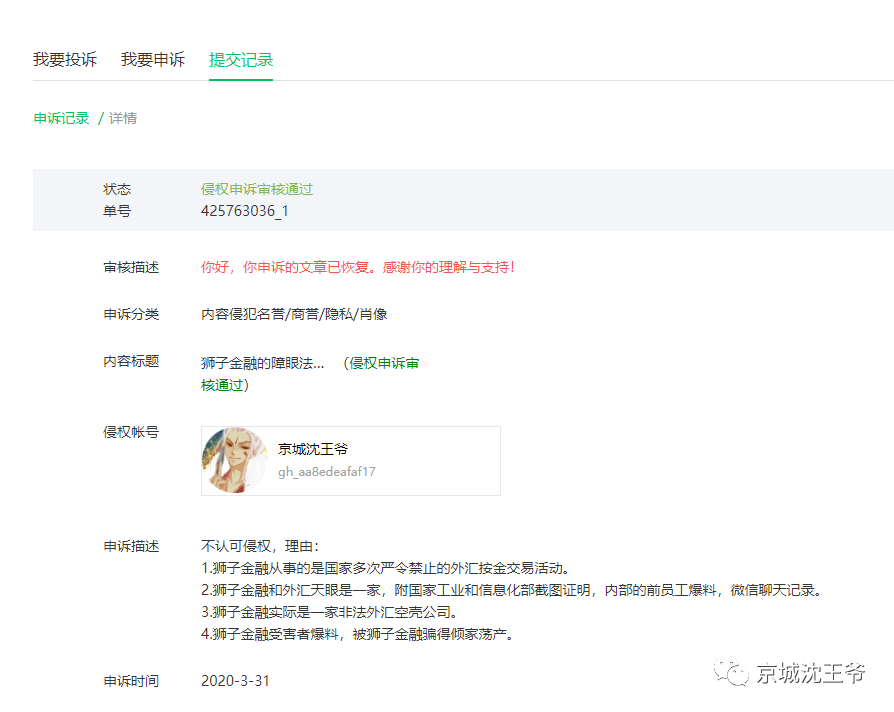Click the green status 侵权申诉审核通过 in header
Viewport: 894px width, 712px height.
point(257,189)
